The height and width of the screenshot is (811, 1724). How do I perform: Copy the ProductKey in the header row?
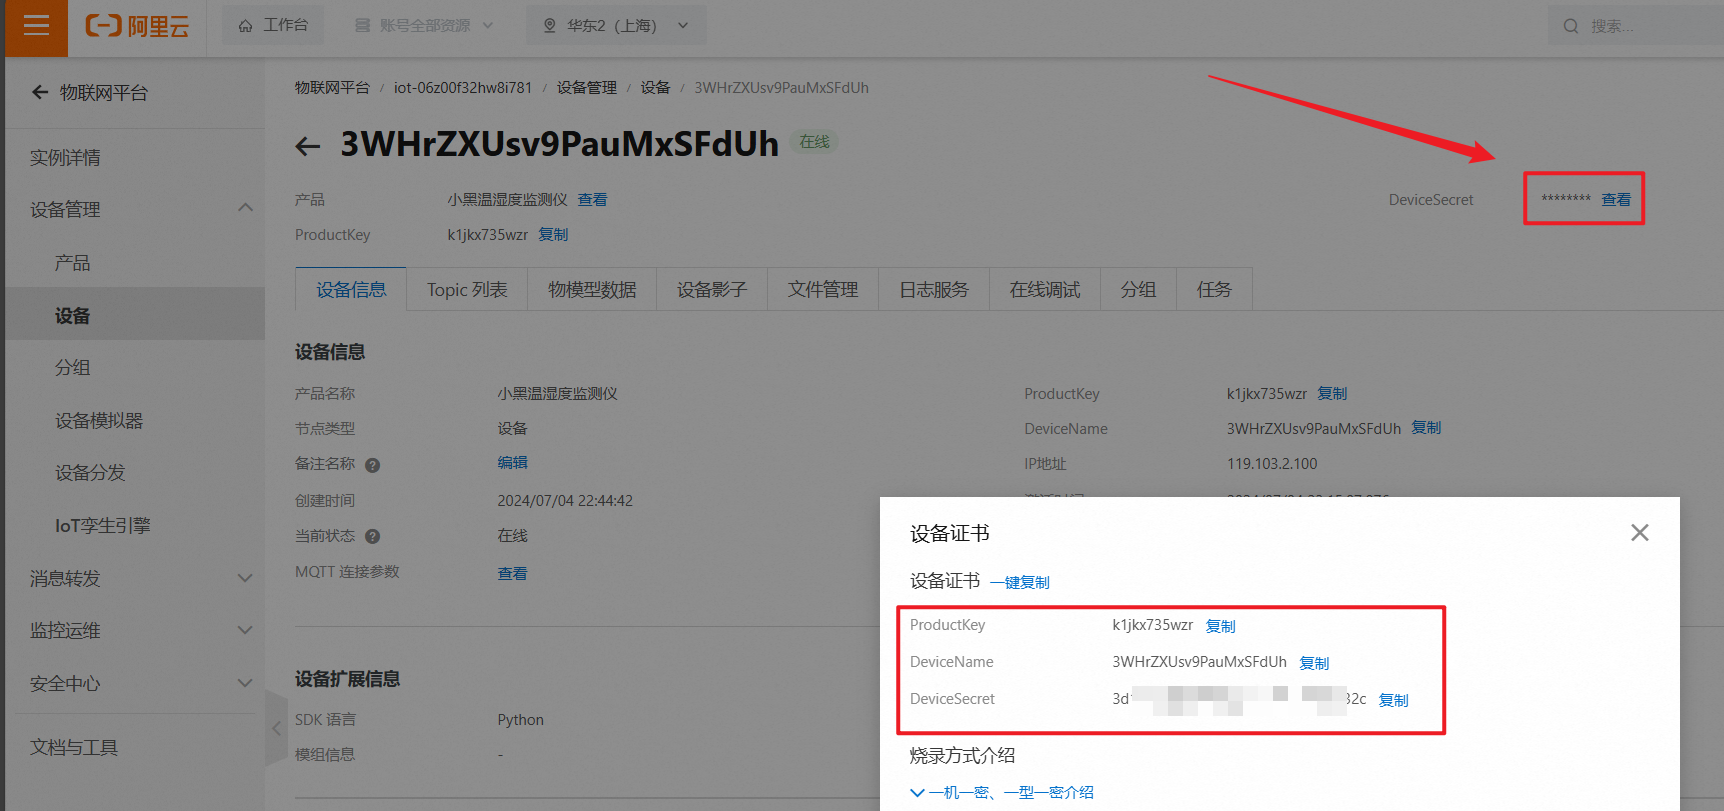553,234
